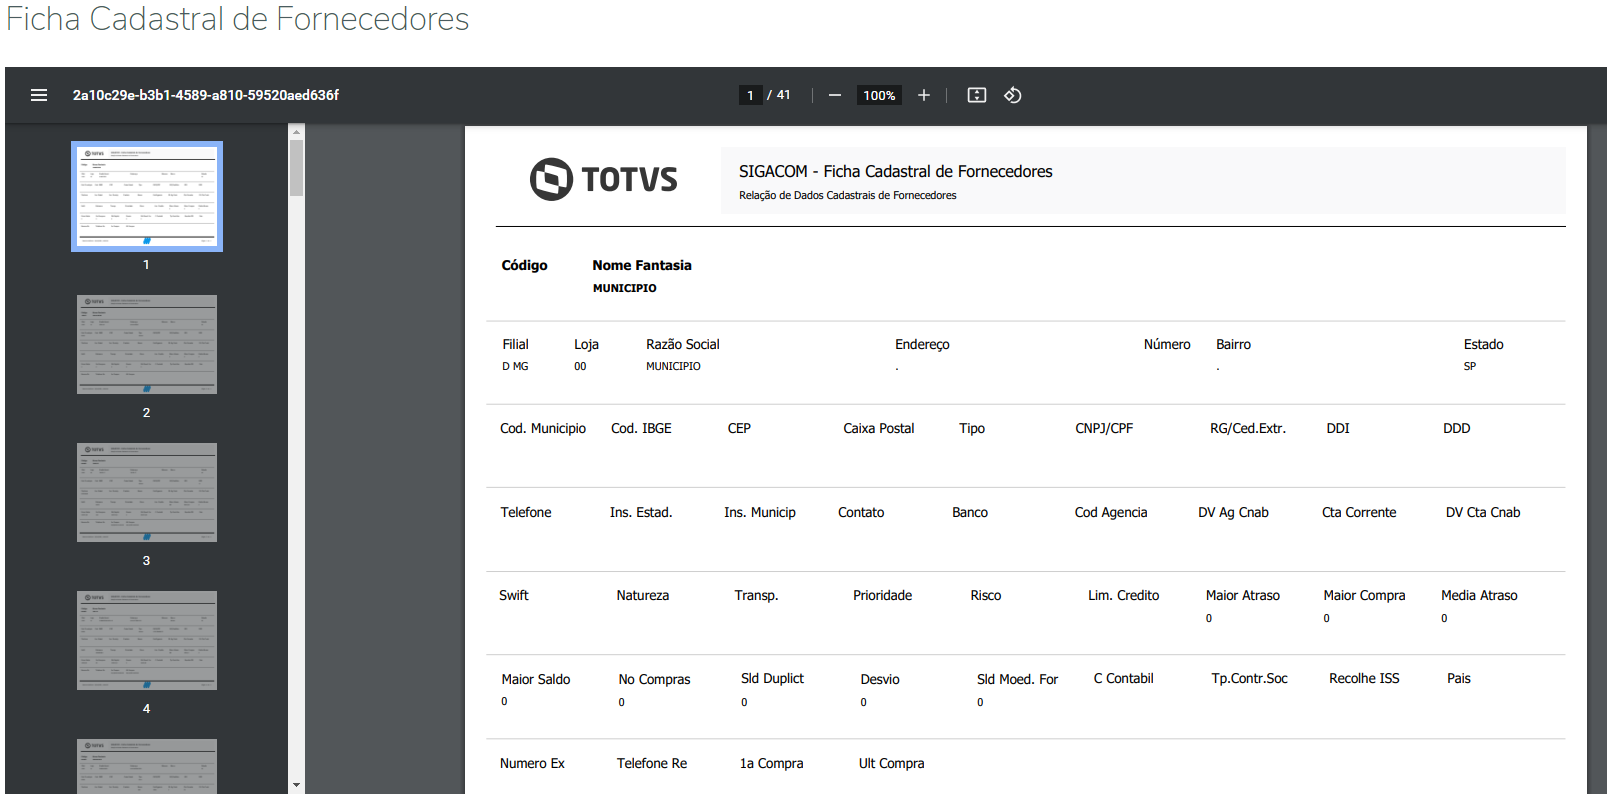
Task: Click the PDF file name in toolbar
Action: point(206,95)
